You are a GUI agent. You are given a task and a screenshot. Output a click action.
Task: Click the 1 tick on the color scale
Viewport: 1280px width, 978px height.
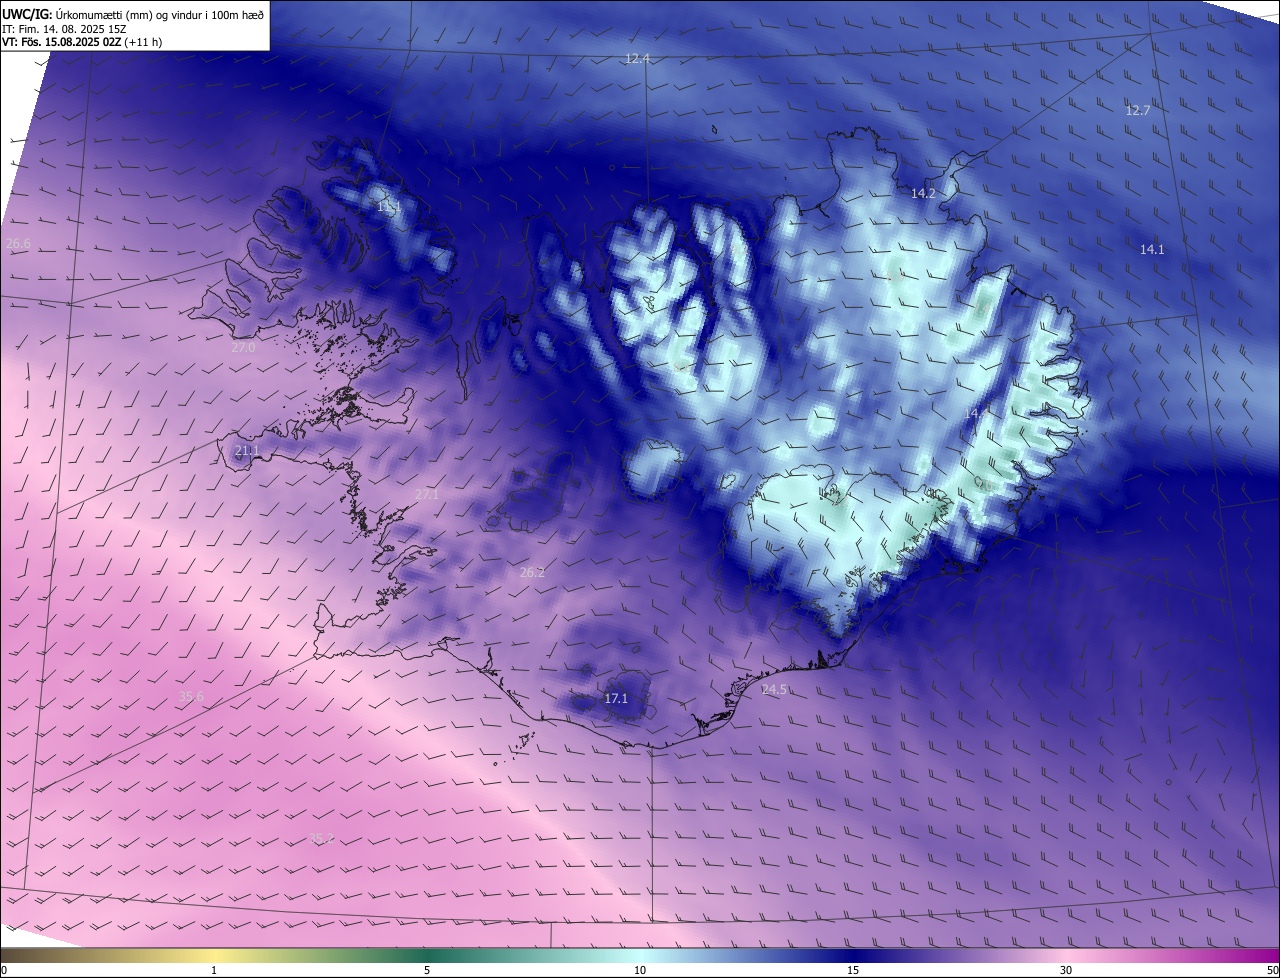(214, 970)
